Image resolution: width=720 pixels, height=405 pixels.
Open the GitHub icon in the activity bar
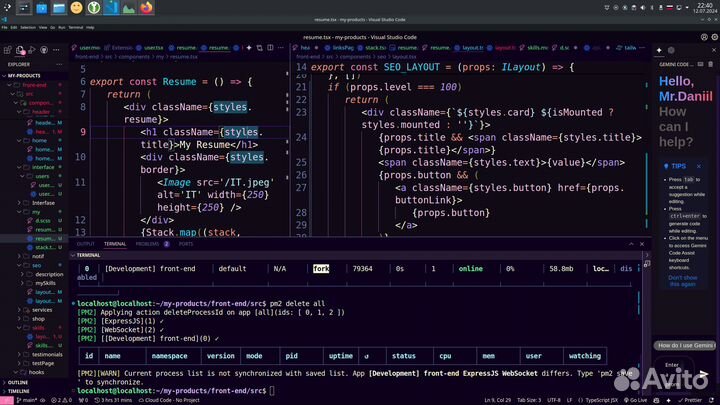[44, 50]
